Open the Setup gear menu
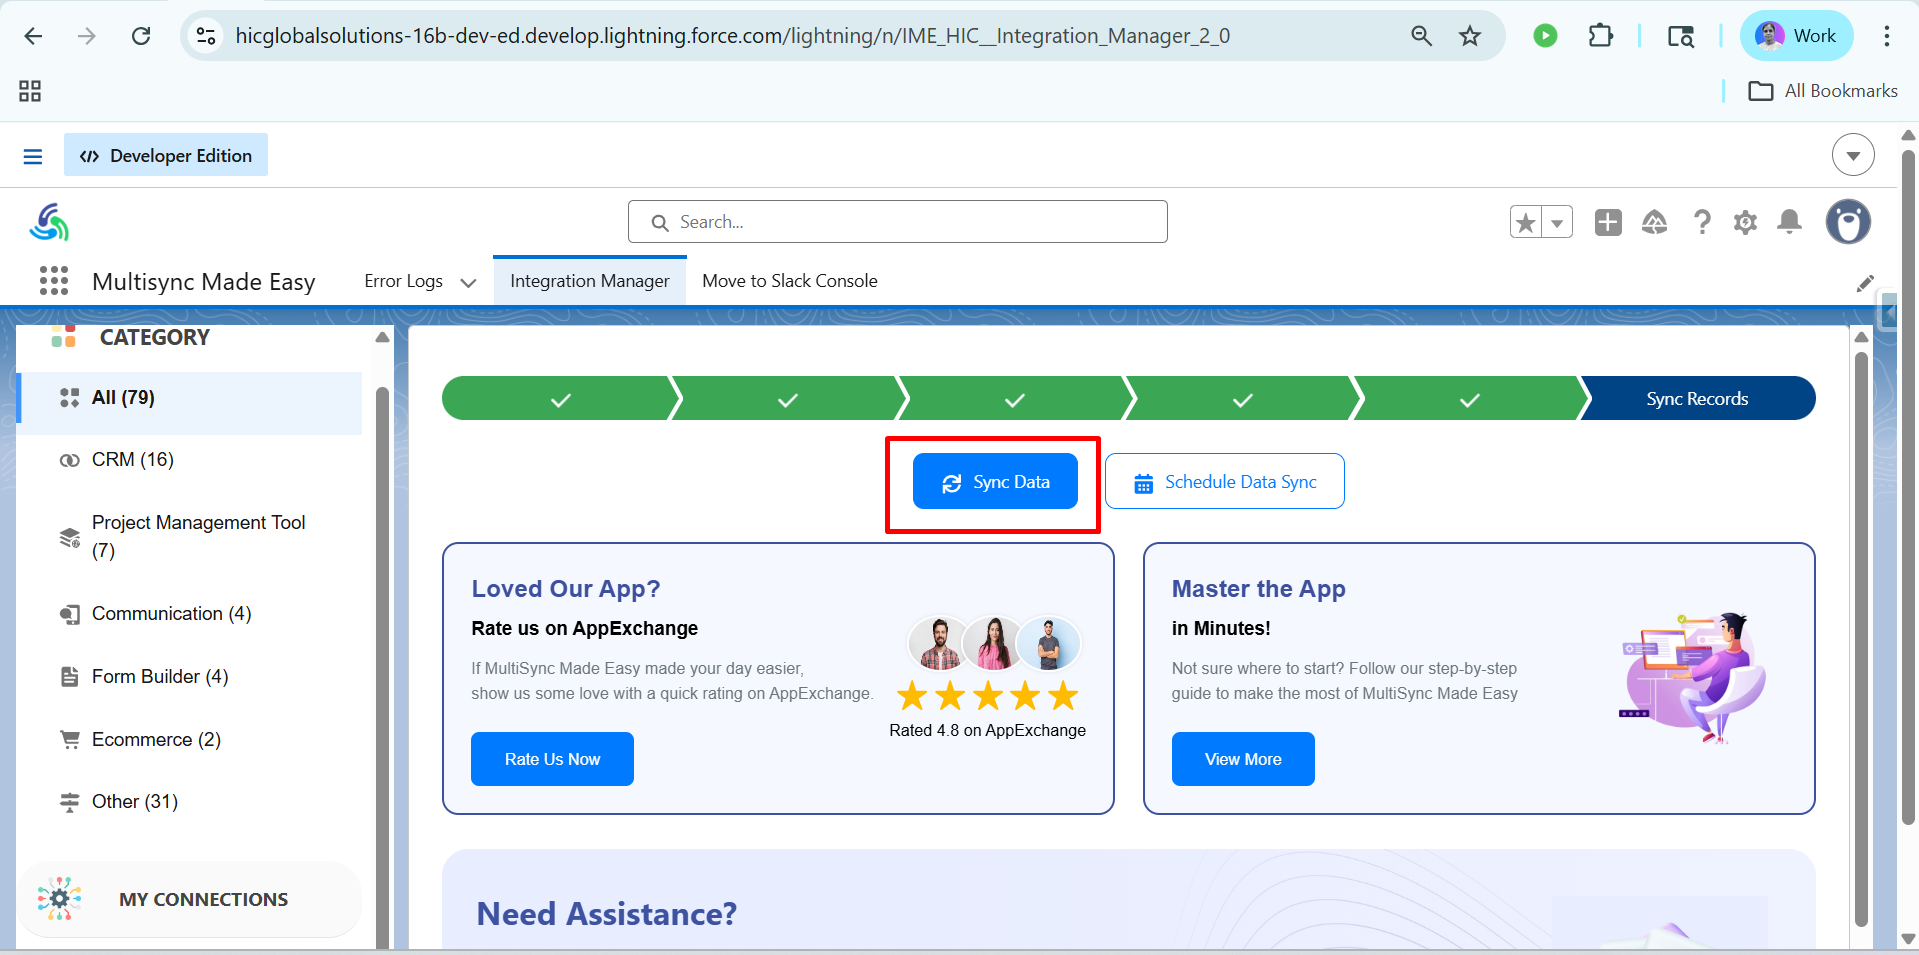 pyautogui.click(x=1745, y=222)
